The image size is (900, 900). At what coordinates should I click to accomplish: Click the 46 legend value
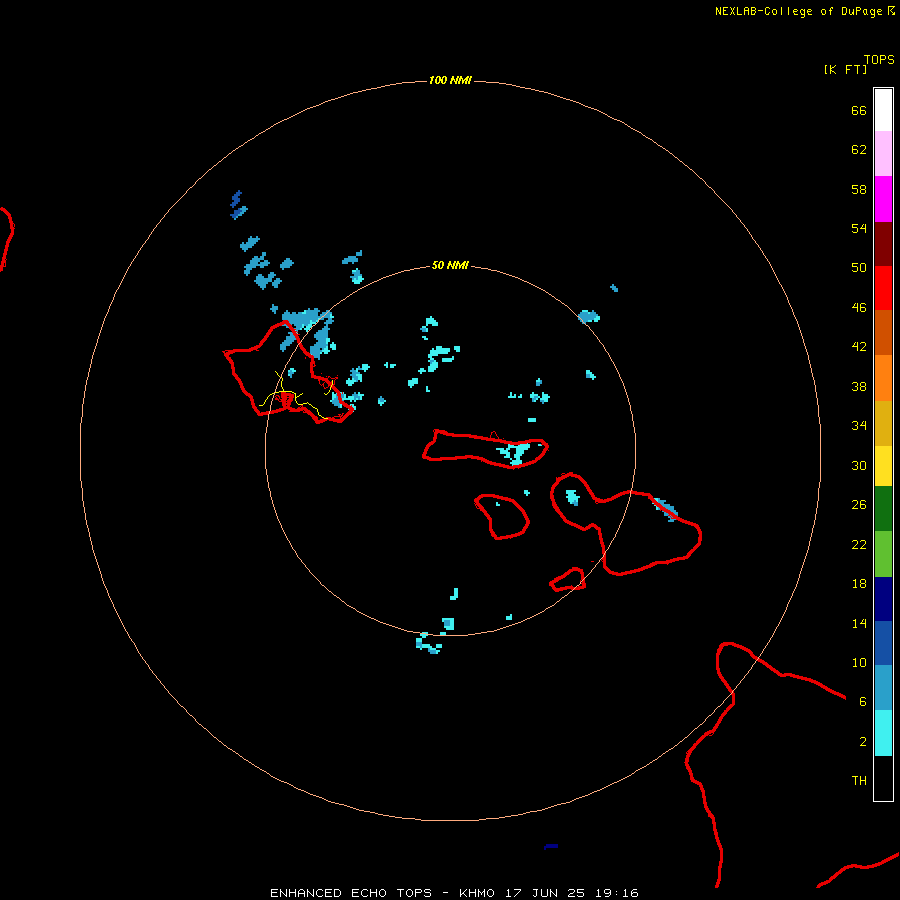pos(859,307)
